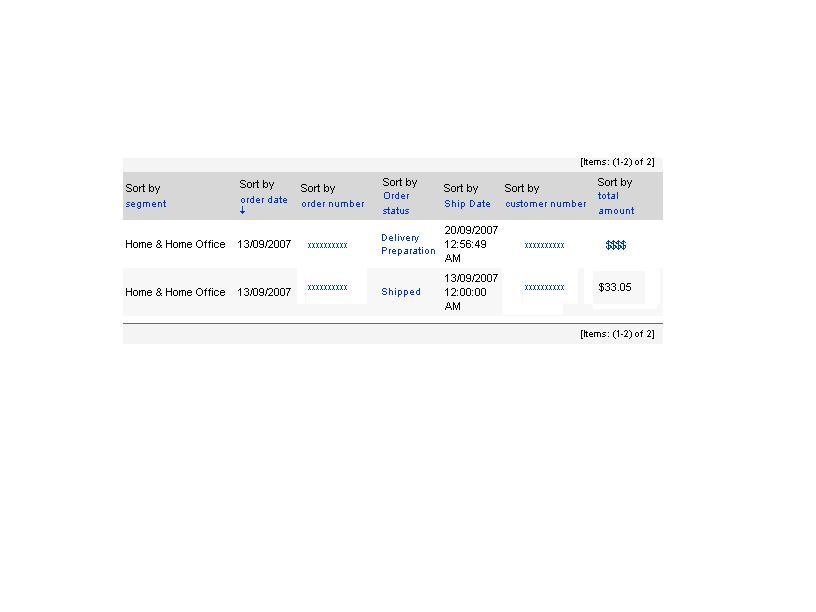Click the second row 13/09/2007 order date

tap(264, 292)
